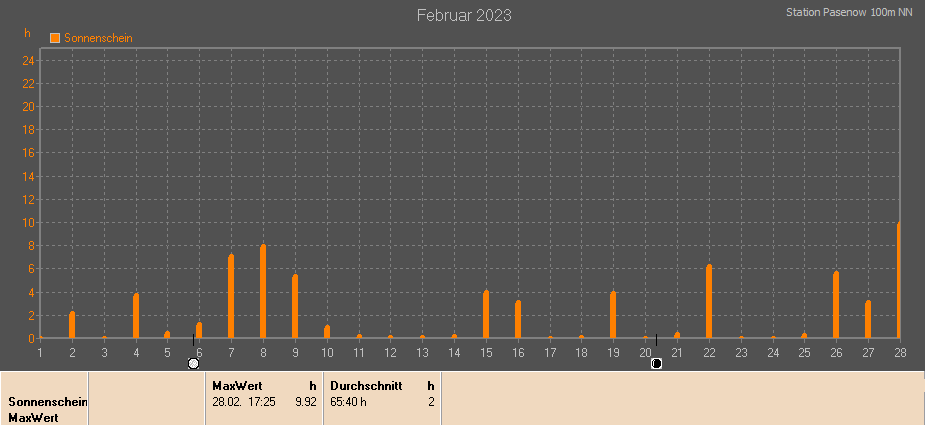Click the Sonnenschein MaxWert row label
The width and height of the screenshot is (925, 425).
pyautogui.click(x=48, y=410)
